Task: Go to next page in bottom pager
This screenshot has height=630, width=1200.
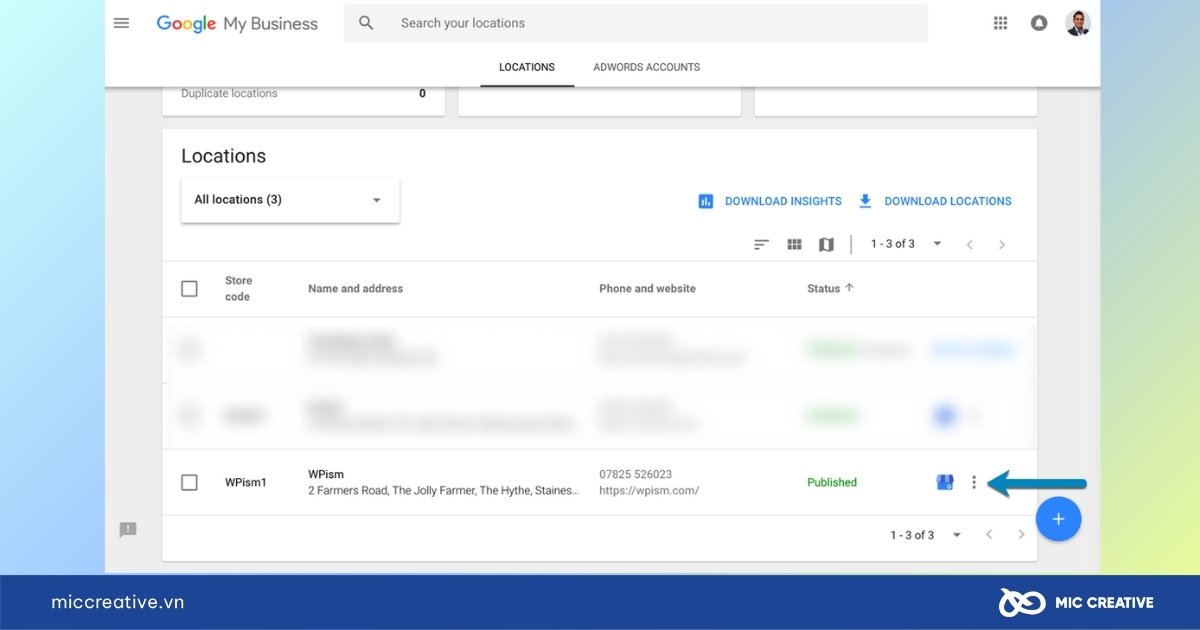Action: (1021, 535)
